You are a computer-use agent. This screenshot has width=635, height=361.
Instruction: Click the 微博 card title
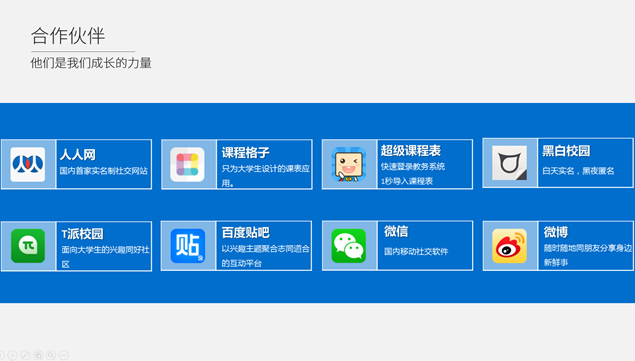556,232
